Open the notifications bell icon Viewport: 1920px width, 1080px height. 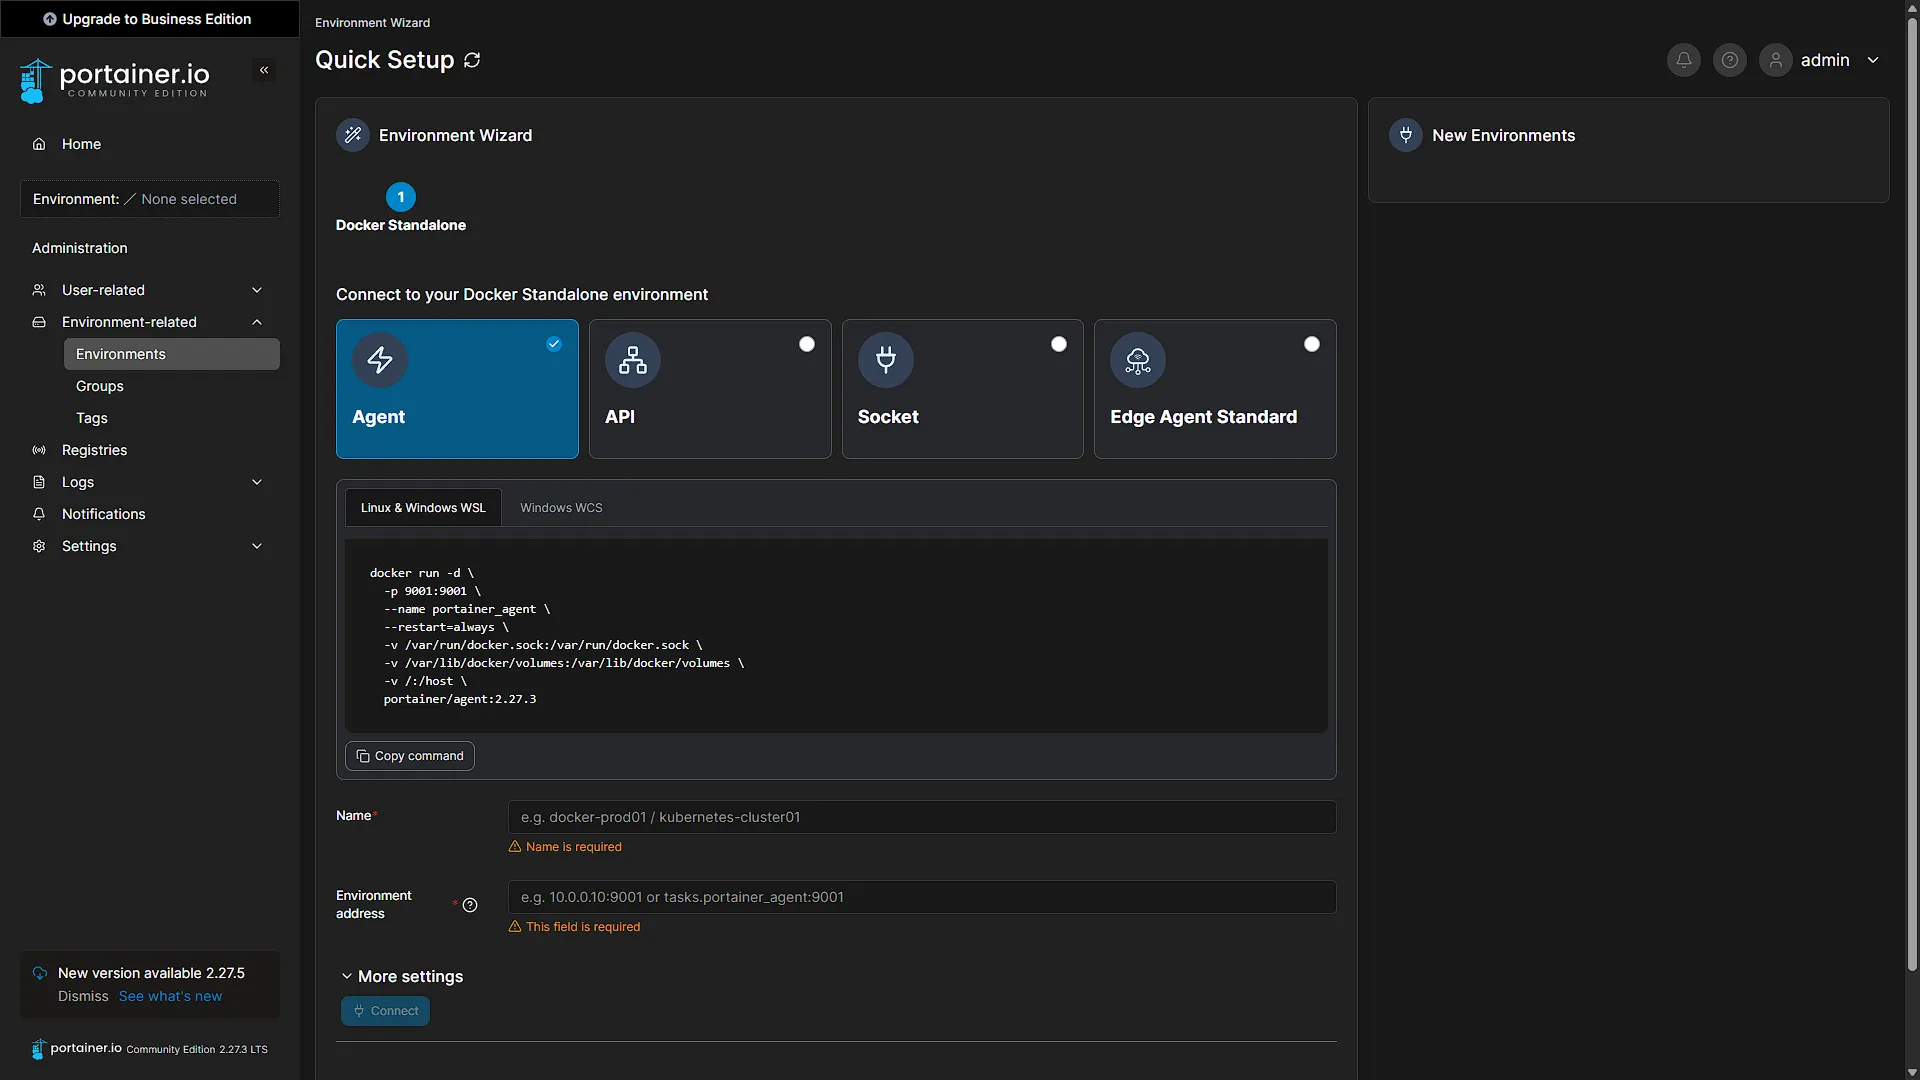point(1684,60)
